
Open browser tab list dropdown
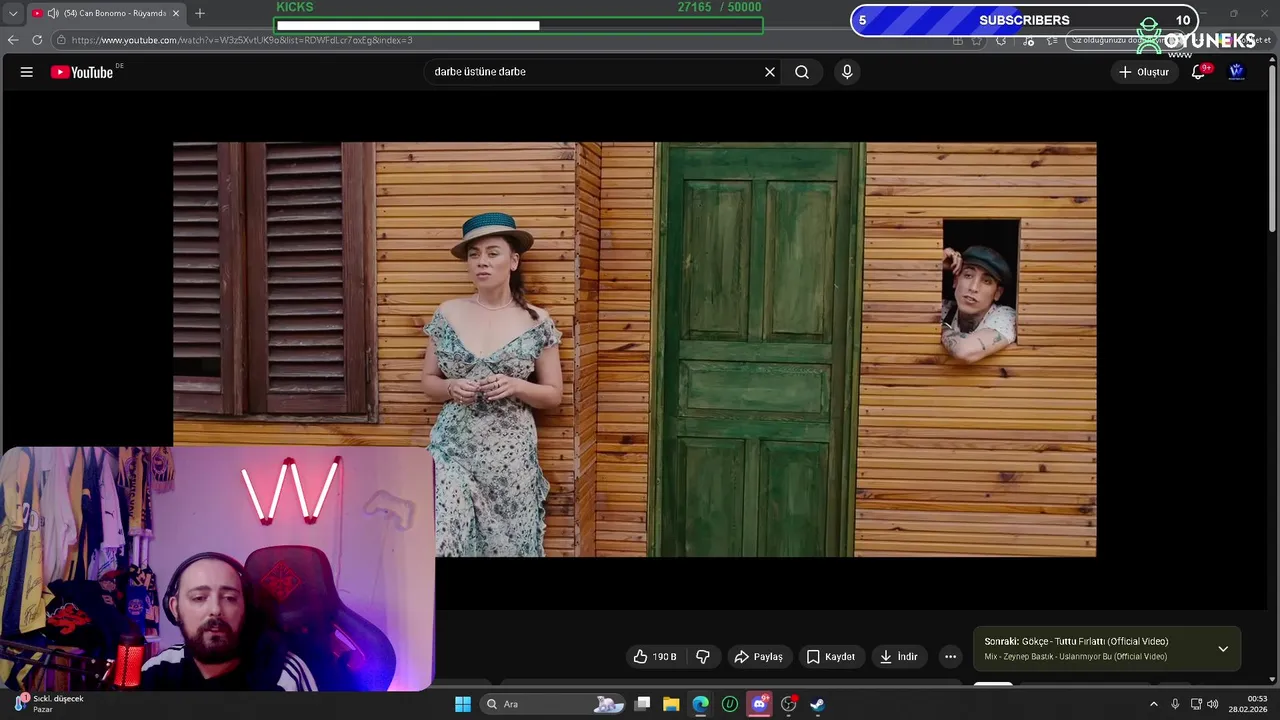point(13,13)
